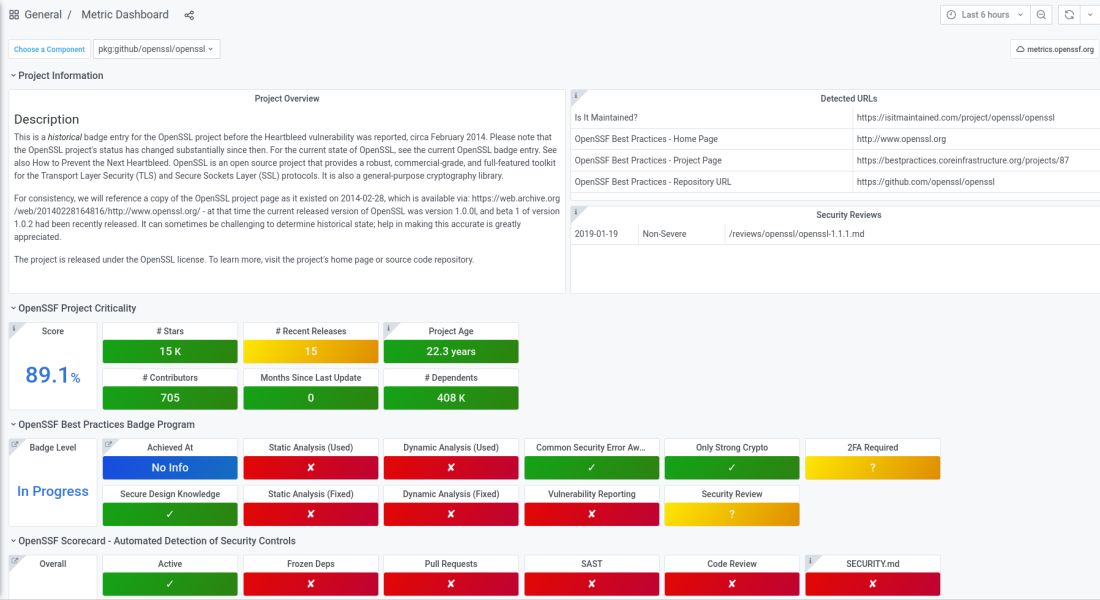1100x600 pixels.
Task: Open the Last 6 hours time picker
Action: pyautogui.click(x=984, y=15)
